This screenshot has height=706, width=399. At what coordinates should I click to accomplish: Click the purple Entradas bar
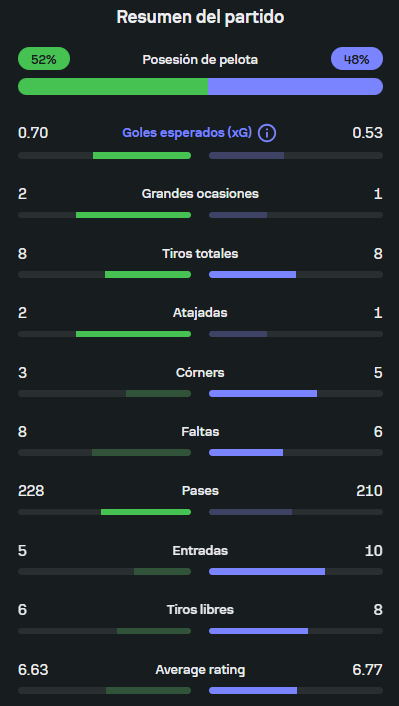coord(267,571)
